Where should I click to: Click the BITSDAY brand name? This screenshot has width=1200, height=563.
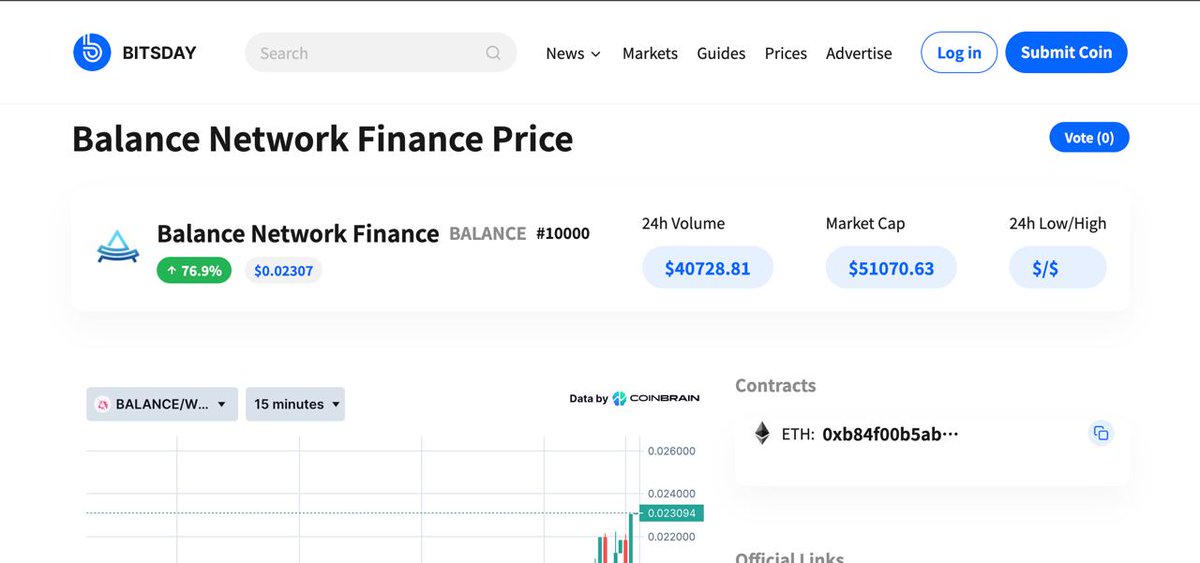click(159, 53)
